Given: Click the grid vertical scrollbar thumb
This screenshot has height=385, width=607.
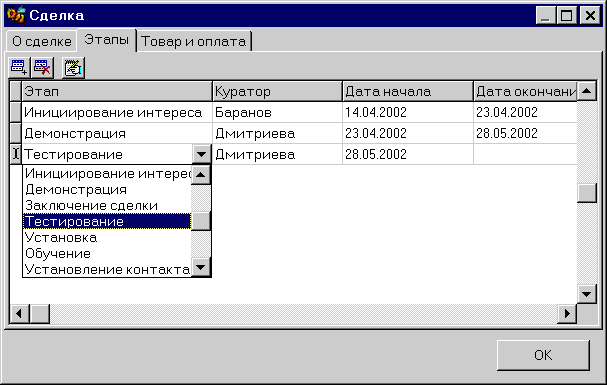Looking at the screenshot, I should (x=586, y=193).
